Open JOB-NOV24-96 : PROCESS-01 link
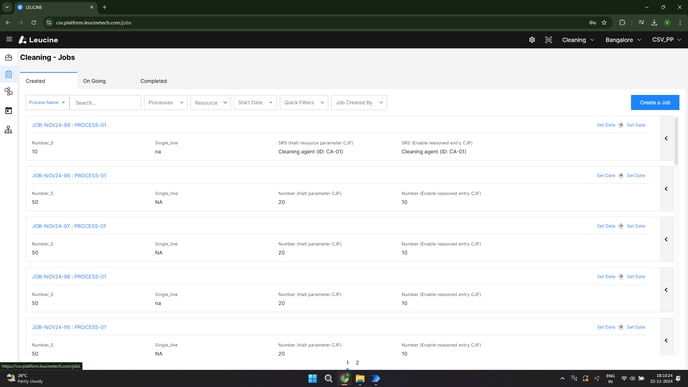Image resolution: width=688 pixels, height=387 pixels. [69, 276]
